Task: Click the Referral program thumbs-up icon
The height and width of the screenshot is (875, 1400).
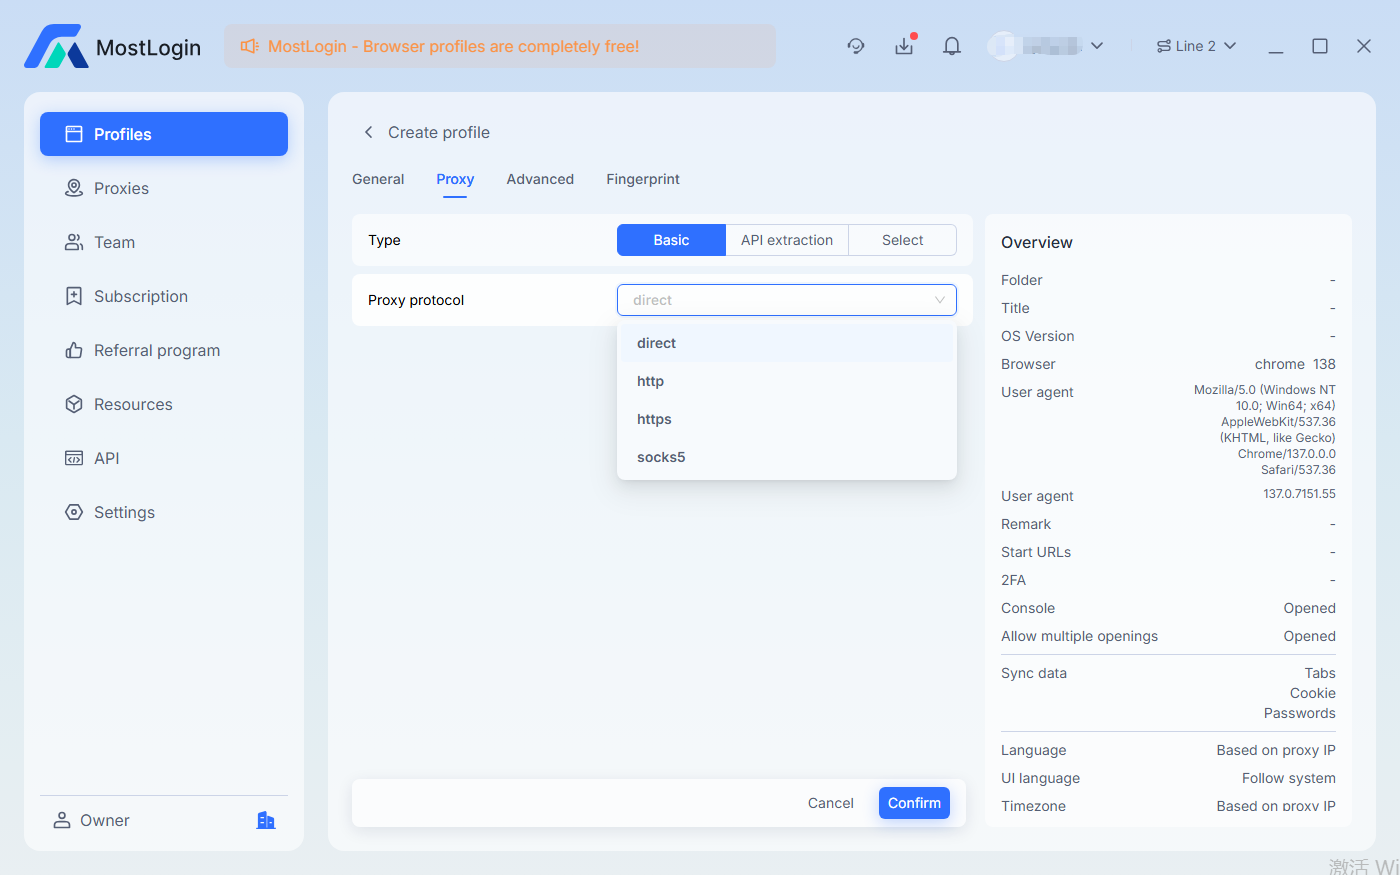Action: (x=74, y=350)
